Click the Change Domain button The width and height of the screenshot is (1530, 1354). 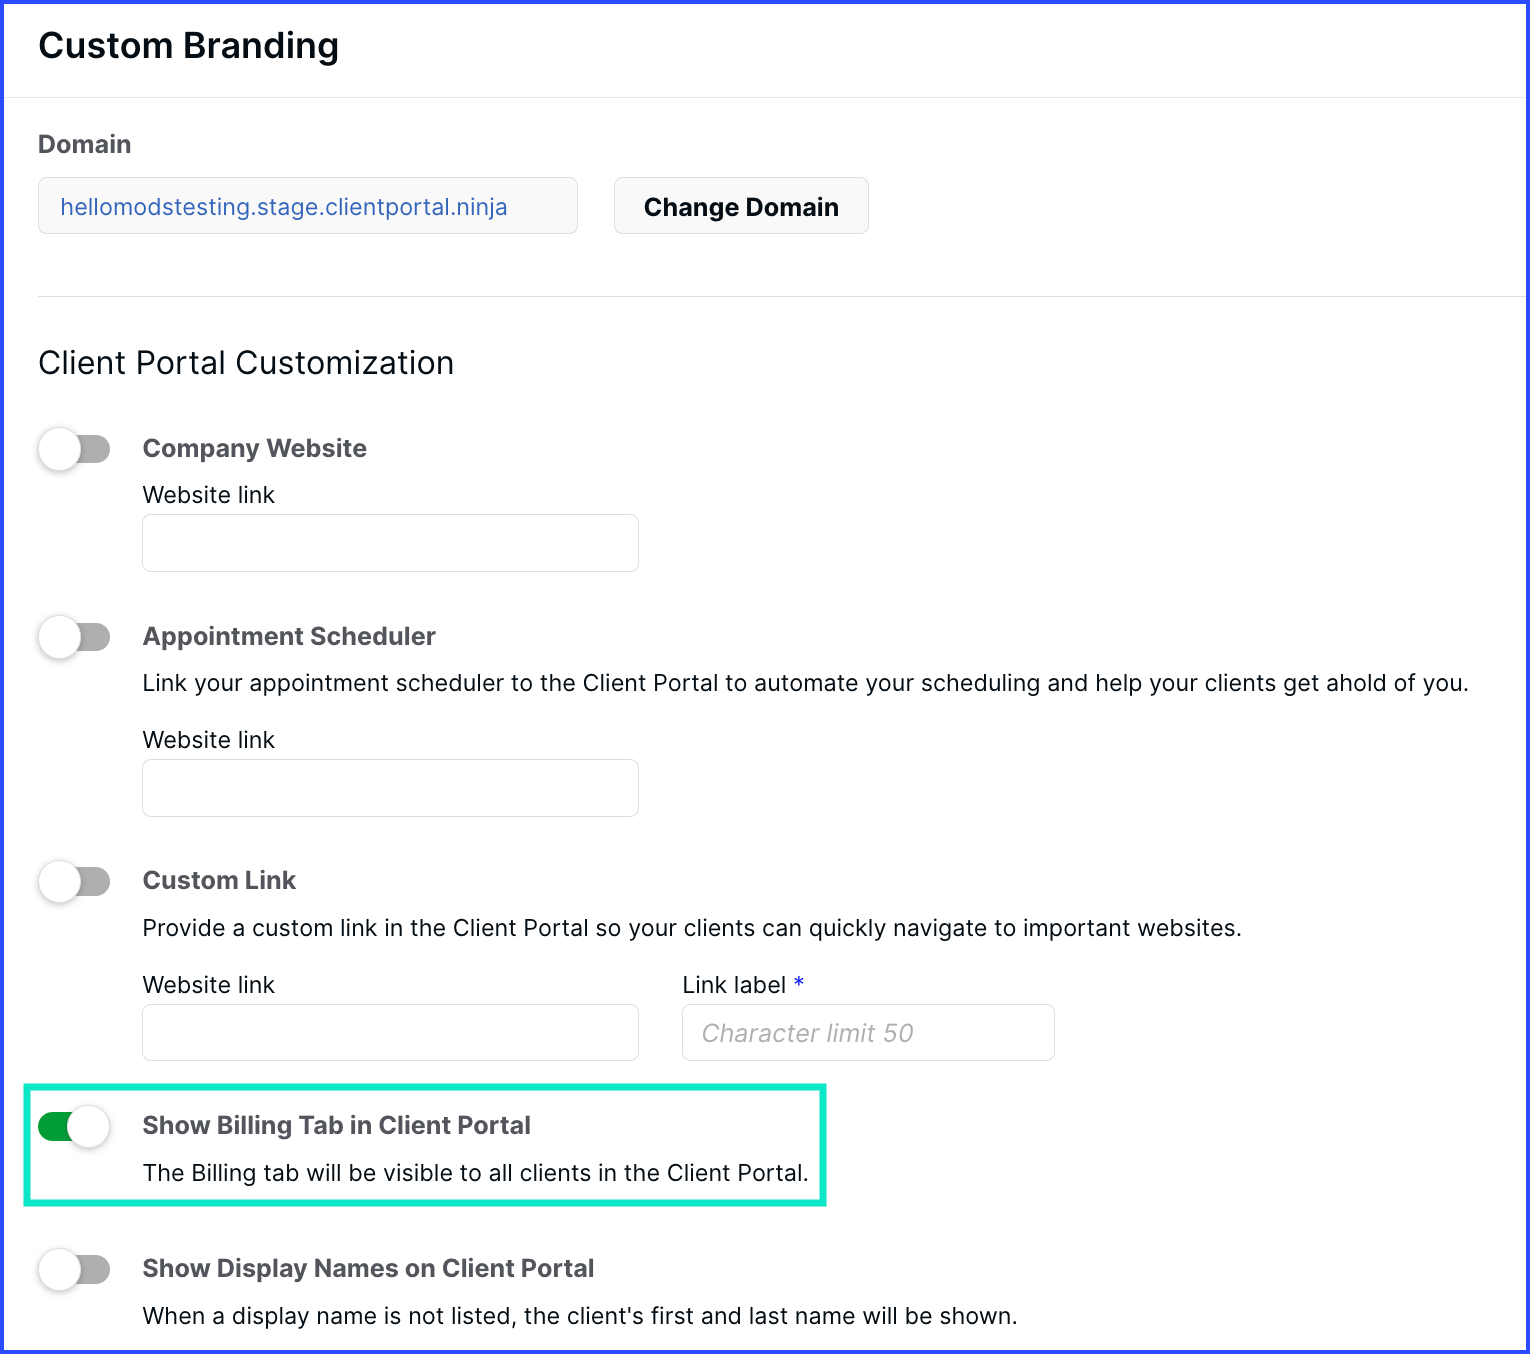[x=740, y=206]
